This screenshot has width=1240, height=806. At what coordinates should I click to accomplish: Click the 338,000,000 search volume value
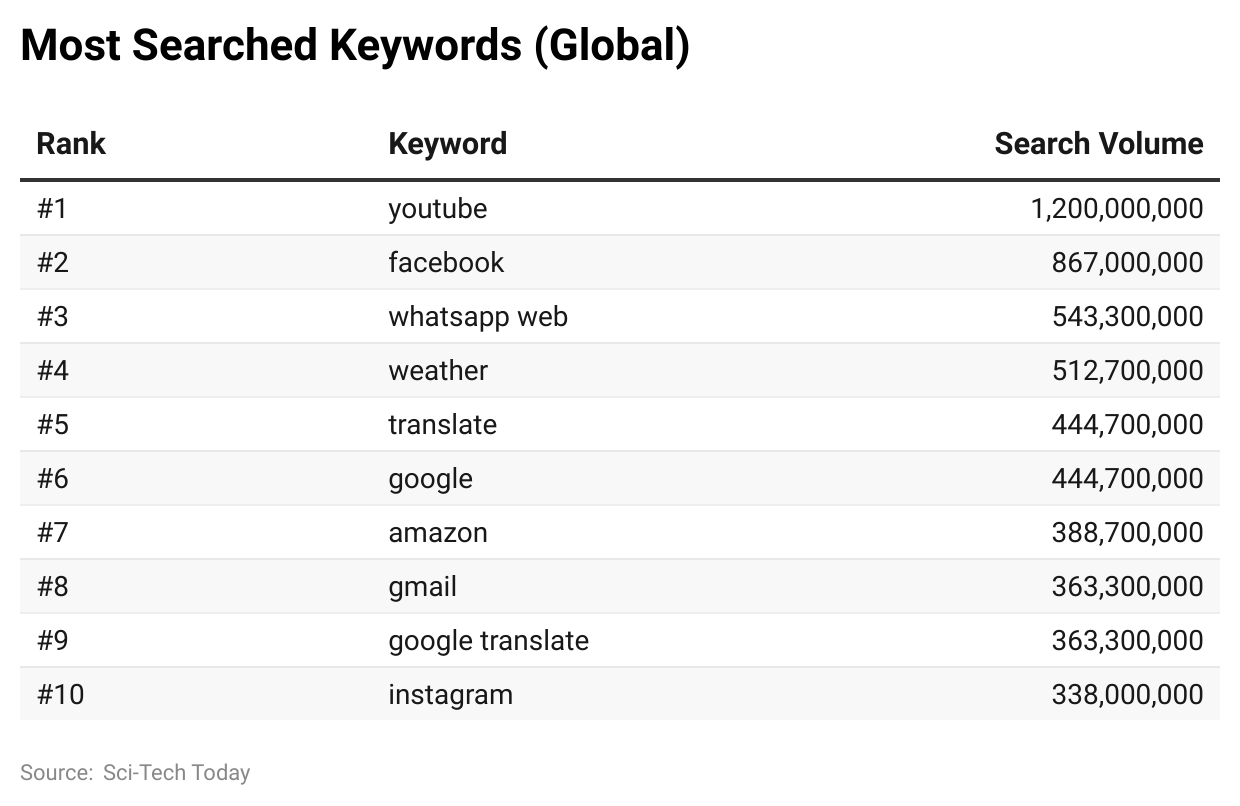click(1127, 695)
